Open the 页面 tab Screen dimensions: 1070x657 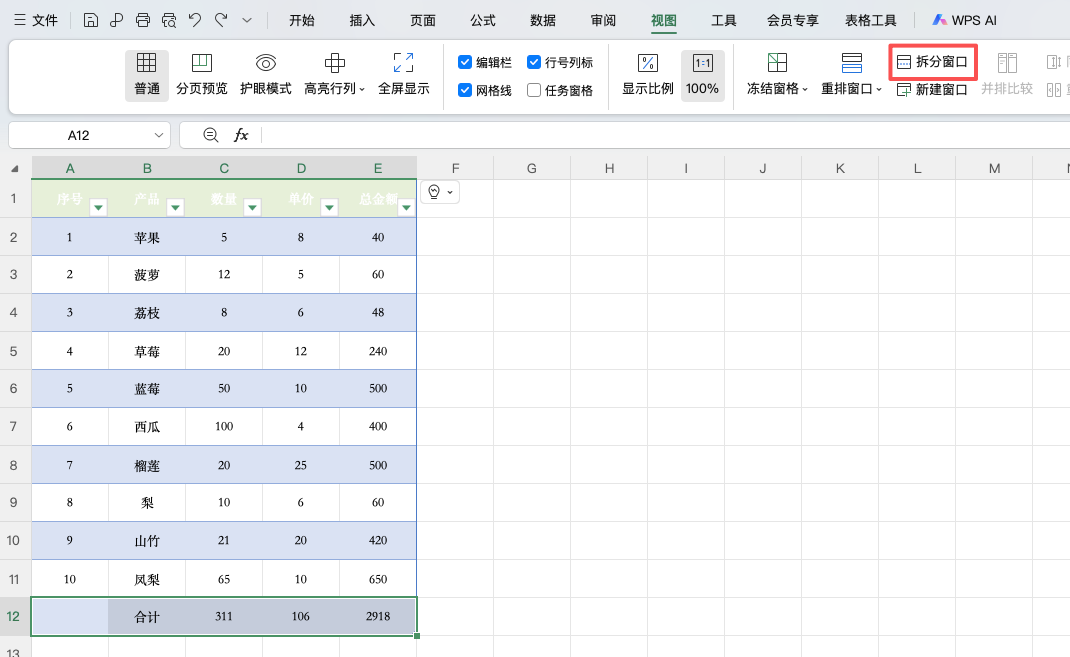(422, 20)
